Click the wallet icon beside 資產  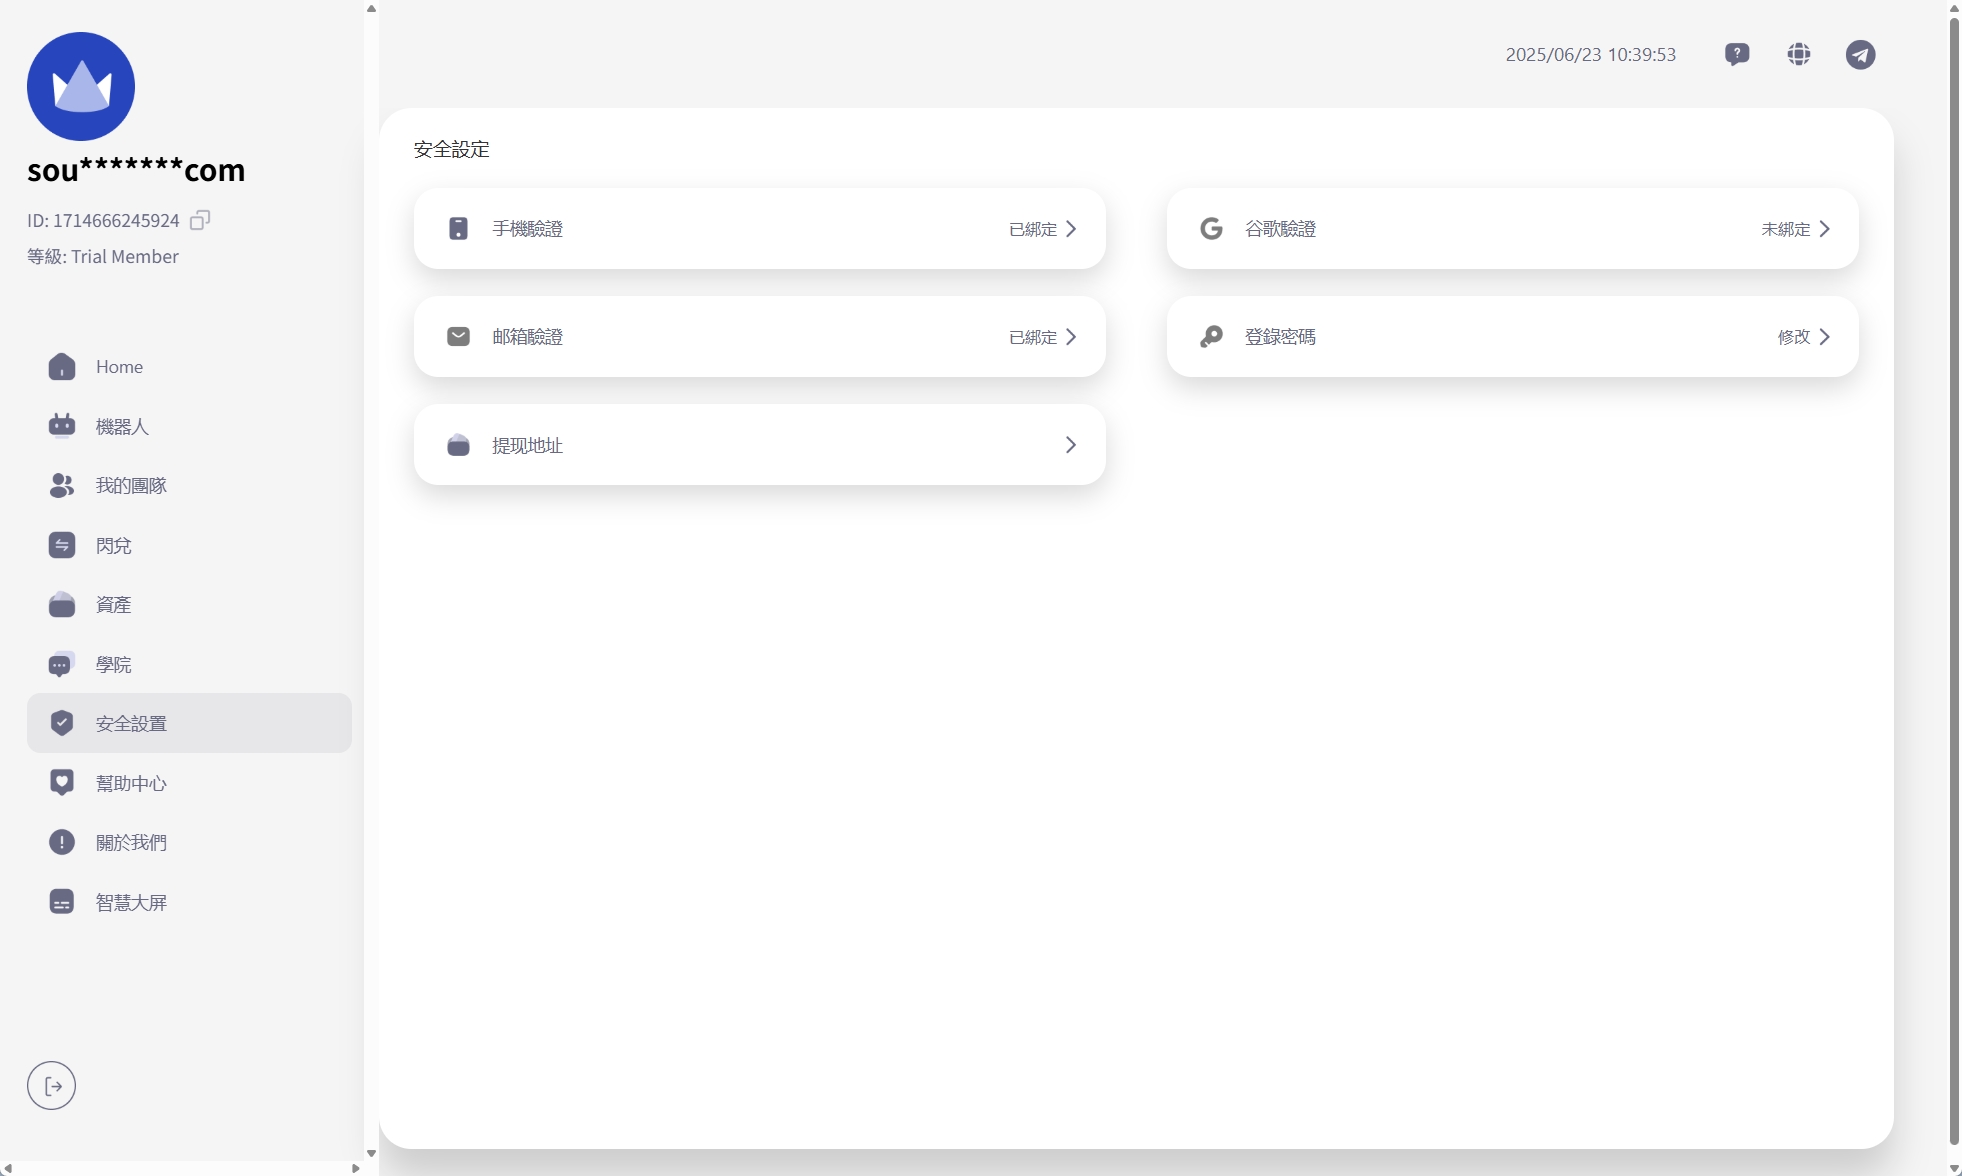click(62, 605)
